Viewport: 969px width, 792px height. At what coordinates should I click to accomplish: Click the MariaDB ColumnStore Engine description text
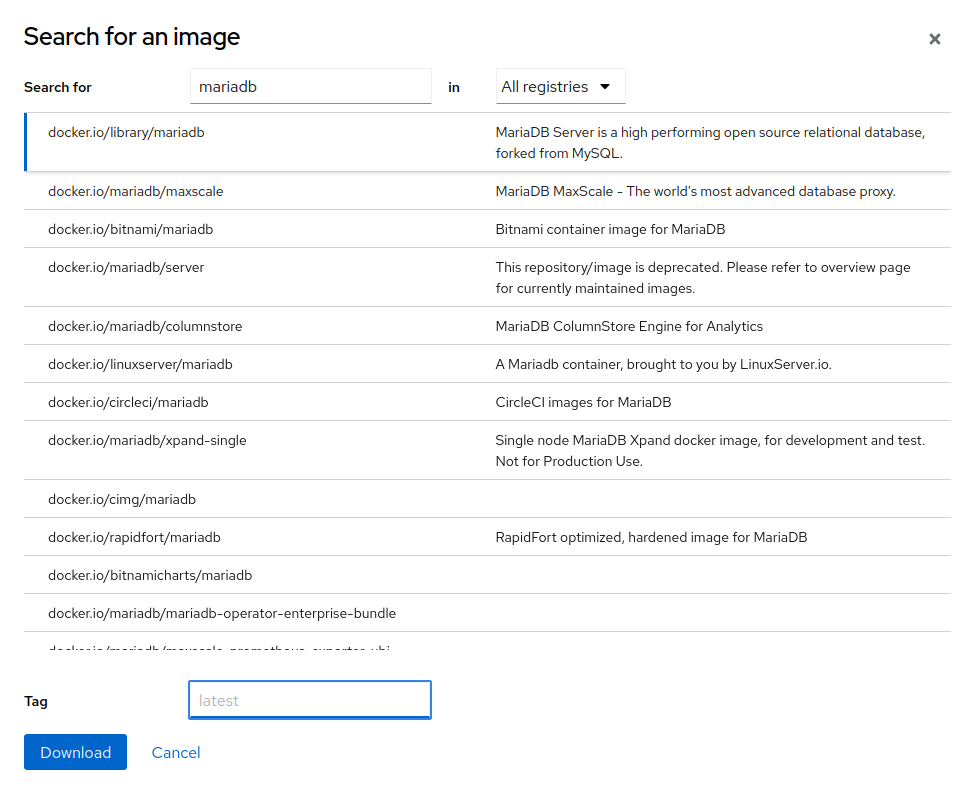629,326
